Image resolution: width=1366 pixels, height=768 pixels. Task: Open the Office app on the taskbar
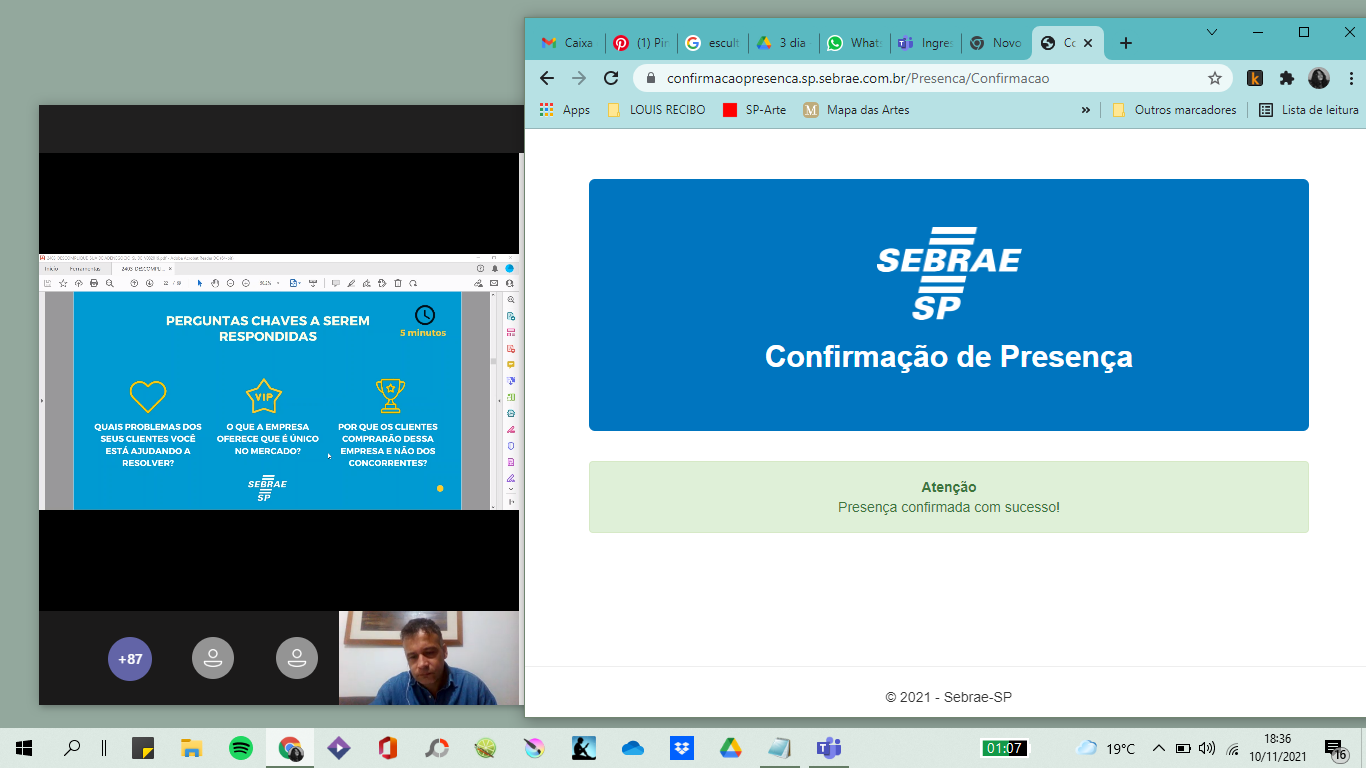388,747
